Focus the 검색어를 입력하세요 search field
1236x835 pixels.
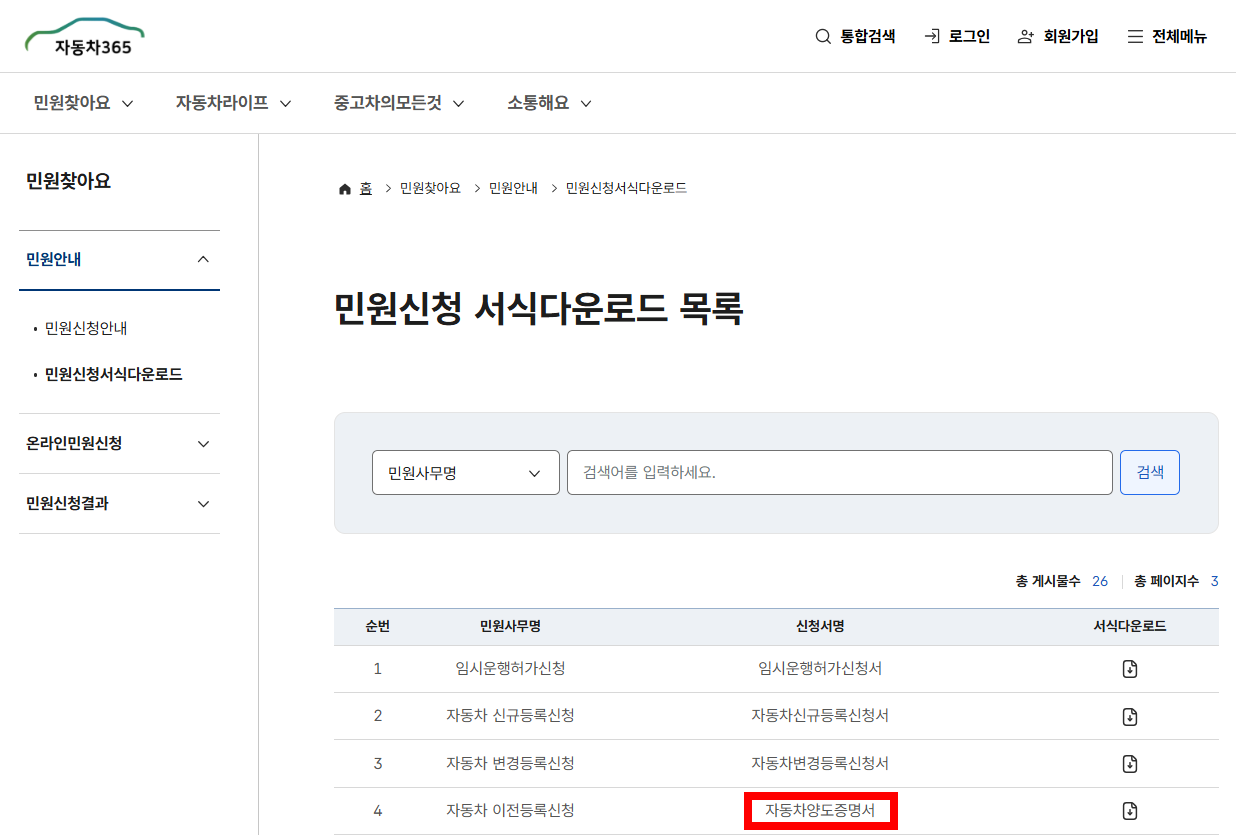point(840,473)
